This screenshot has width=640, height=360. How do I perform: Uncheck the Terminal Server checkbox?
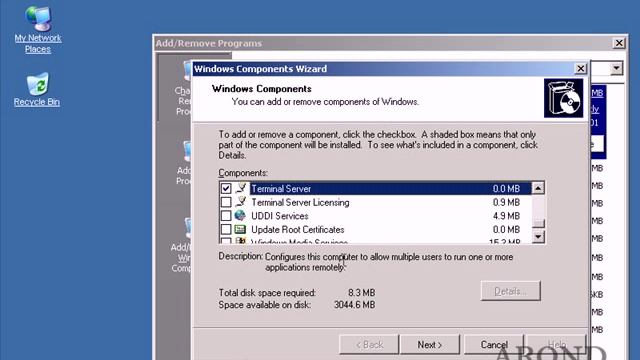[226, 188]
